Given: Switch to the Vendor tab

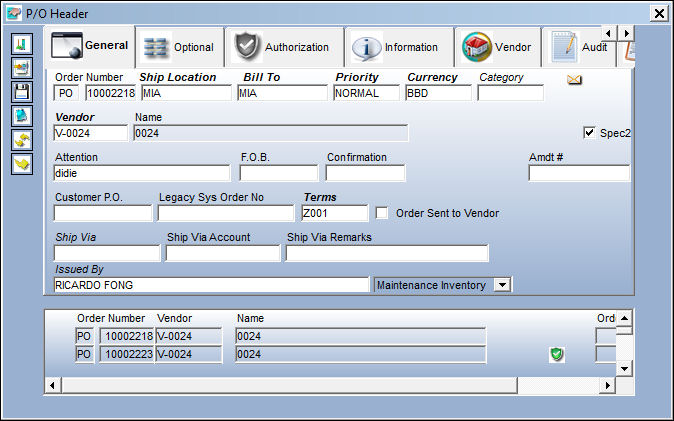Looking at the screenshot, I should (x=497, y=47).
